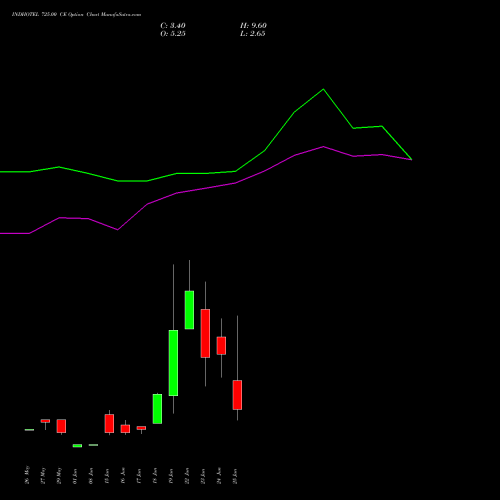
Task: Click the 26 May date label
Action: point(27,475)
